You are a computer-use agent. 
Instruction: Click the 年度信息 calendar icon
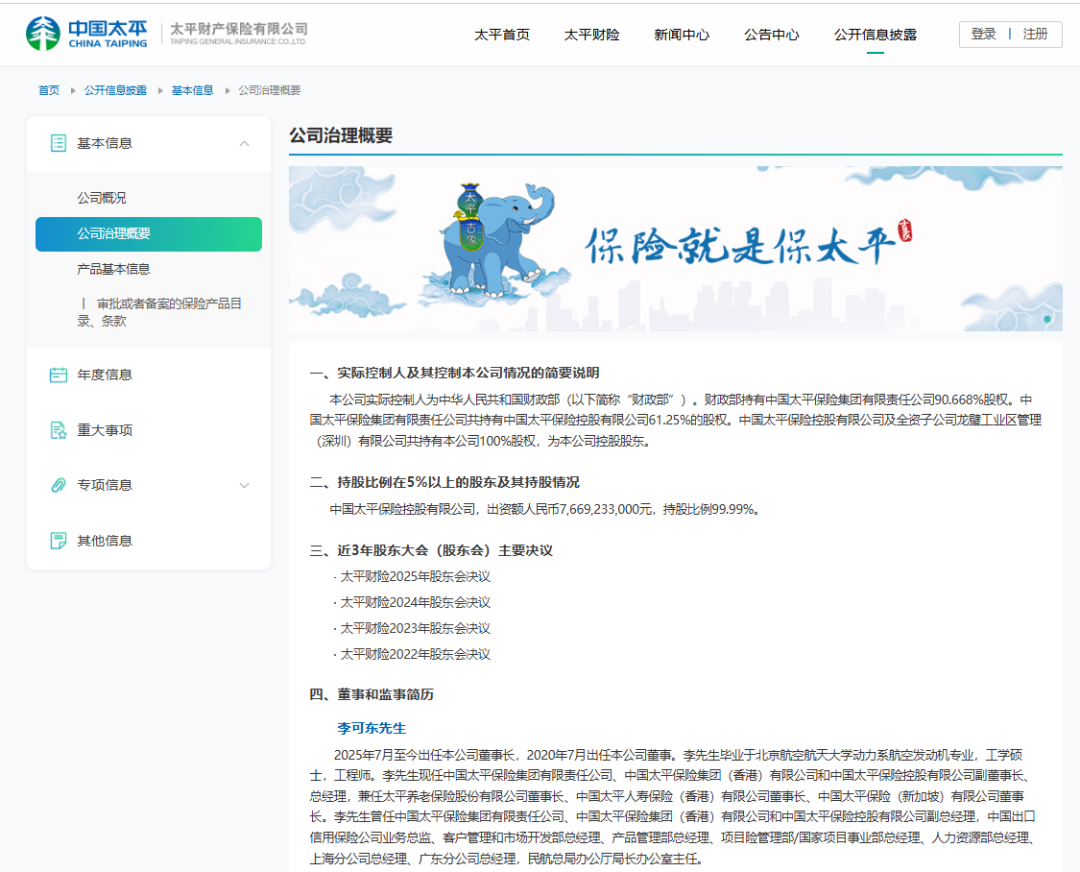[59, 375]
